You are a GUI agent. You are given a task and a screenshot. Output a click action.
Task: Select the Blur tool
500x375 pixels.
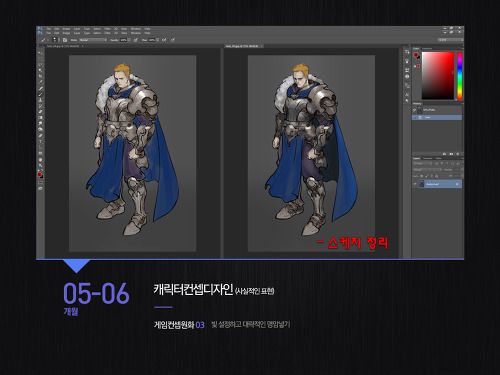coord(41,123)
